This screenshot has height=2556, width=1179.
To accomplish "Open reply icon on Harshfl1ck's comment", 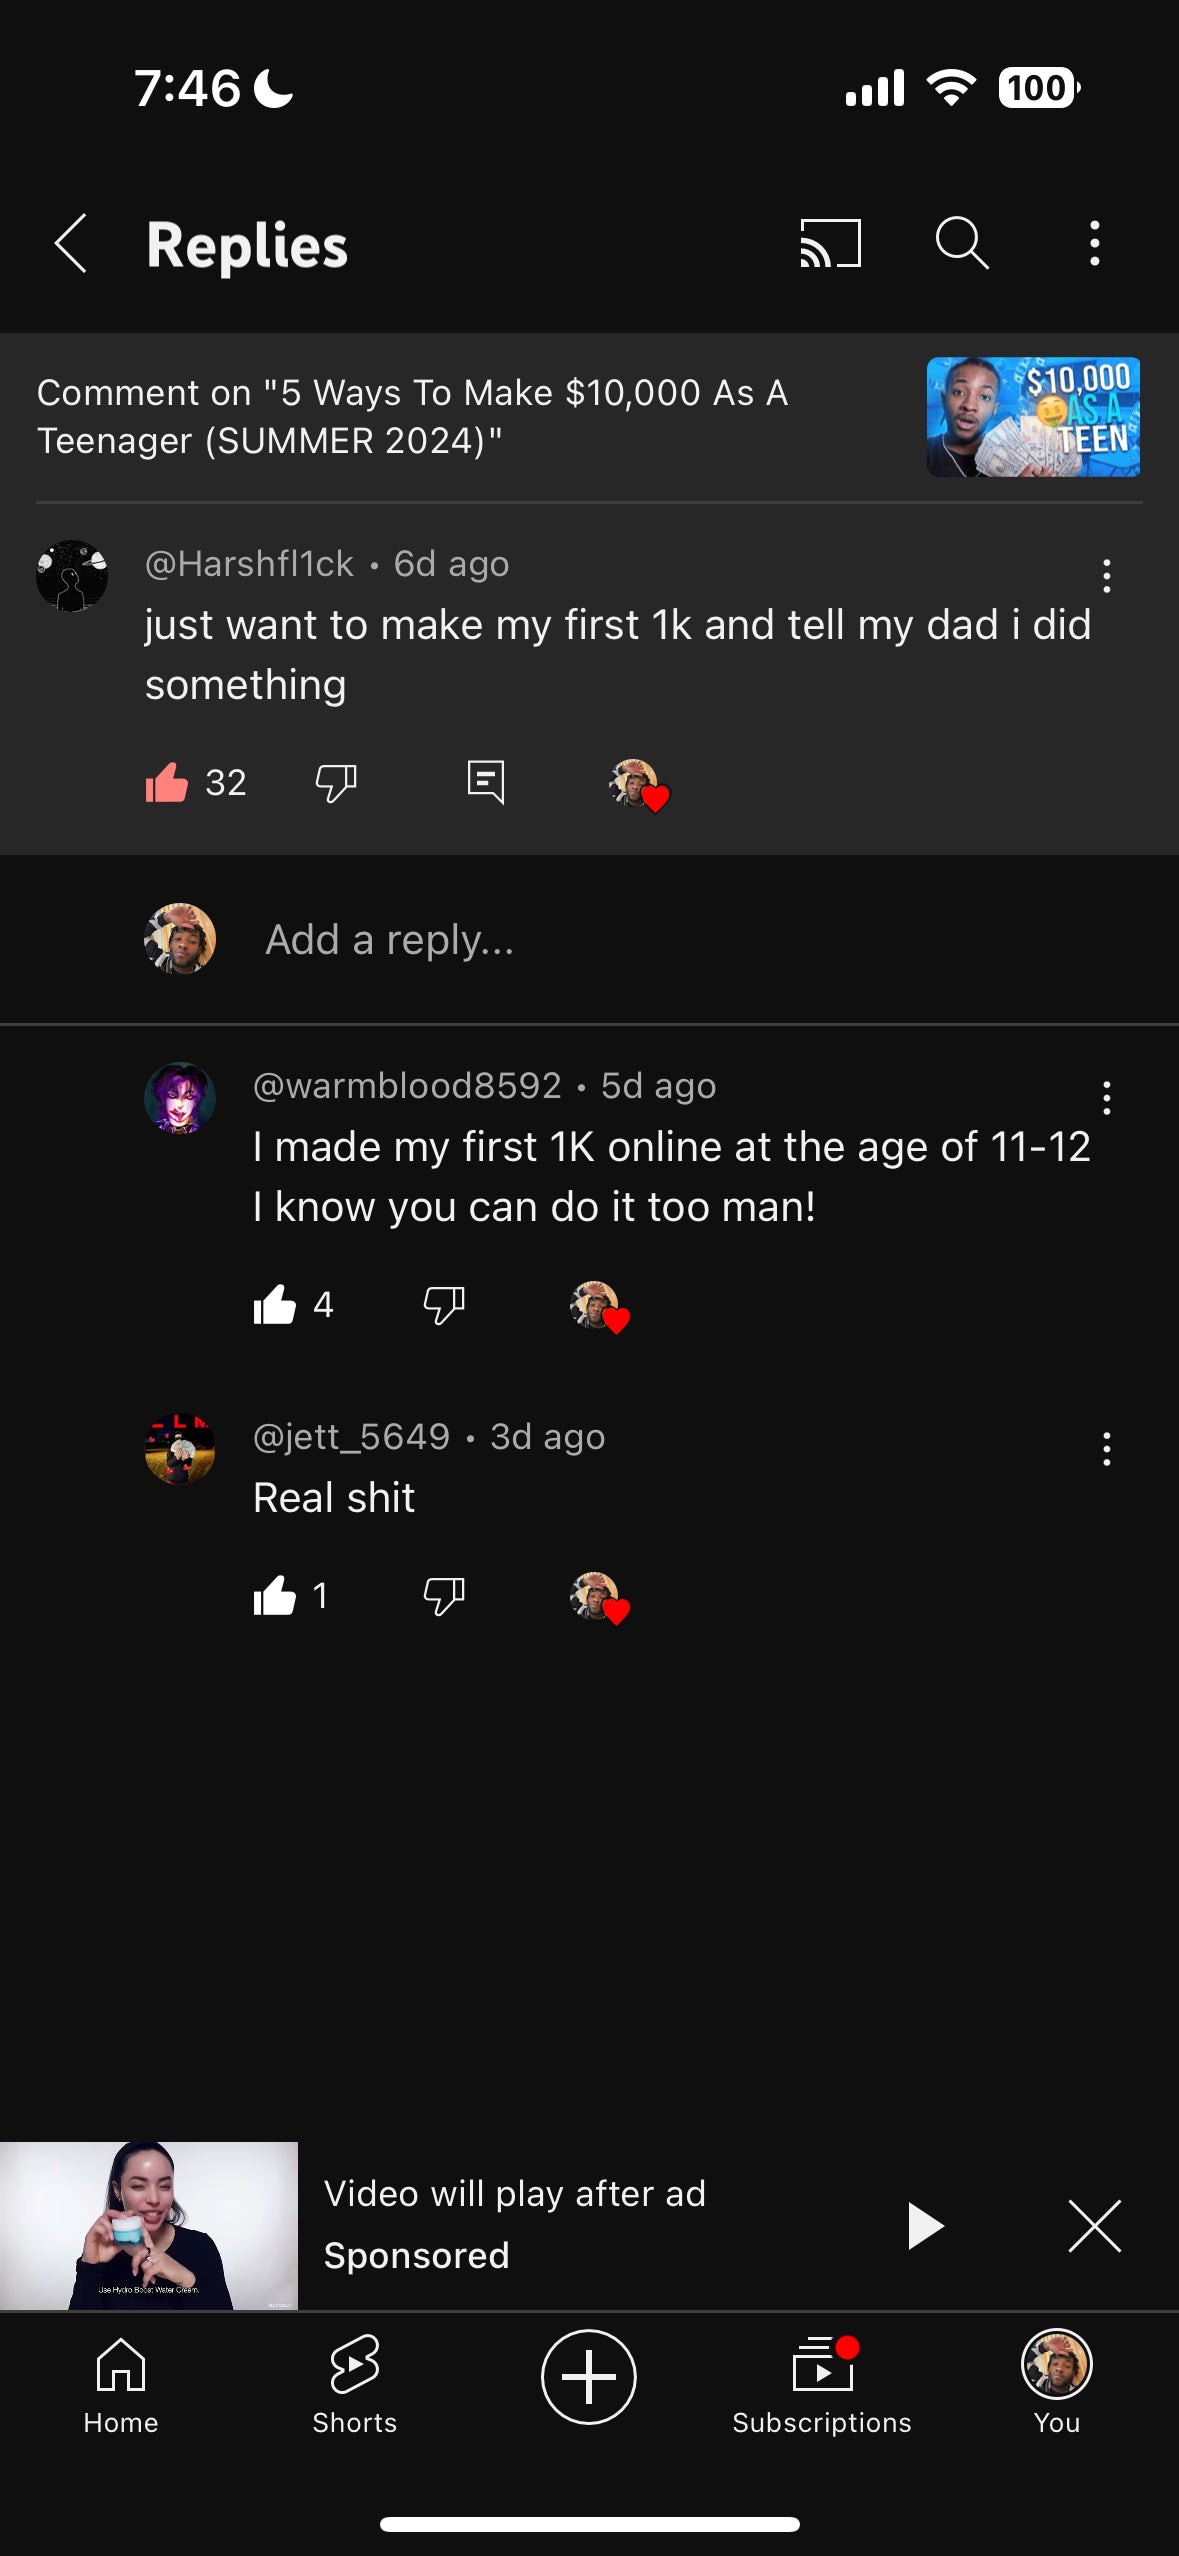I will (x=486, y=782).
